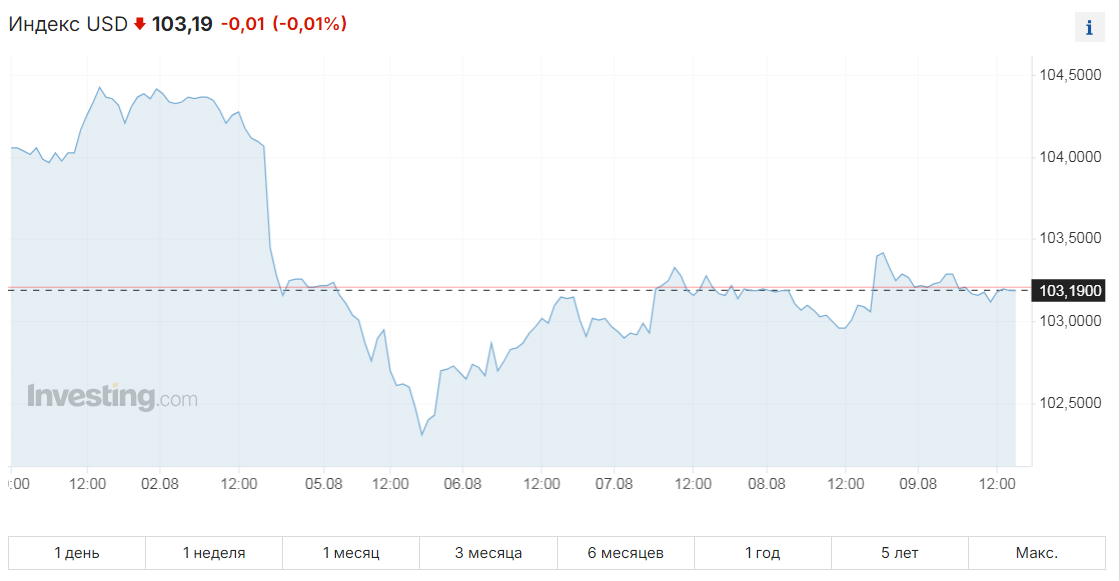1120x581 pixels.
Task: Switch chart to 3 месяца period
Action: click(x=488, y=552)
